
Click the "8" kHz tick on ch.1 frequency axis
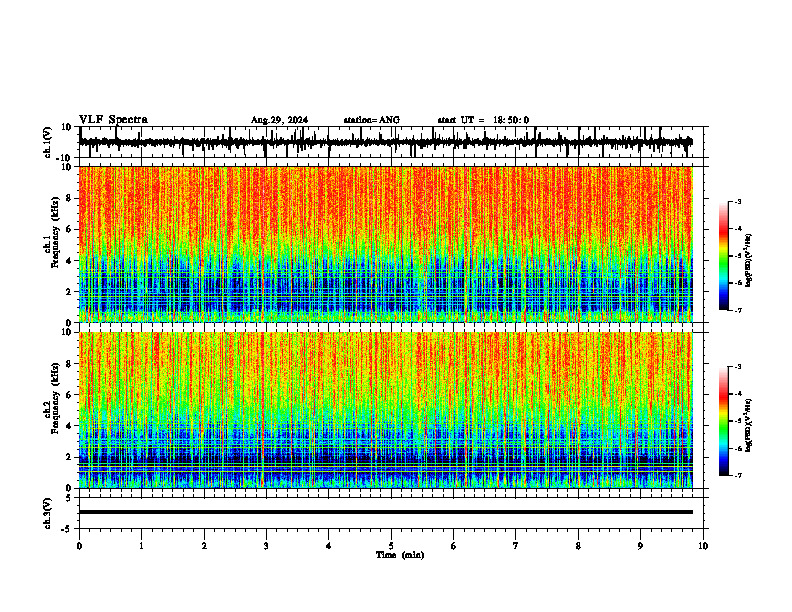click(x=69, y=198)
